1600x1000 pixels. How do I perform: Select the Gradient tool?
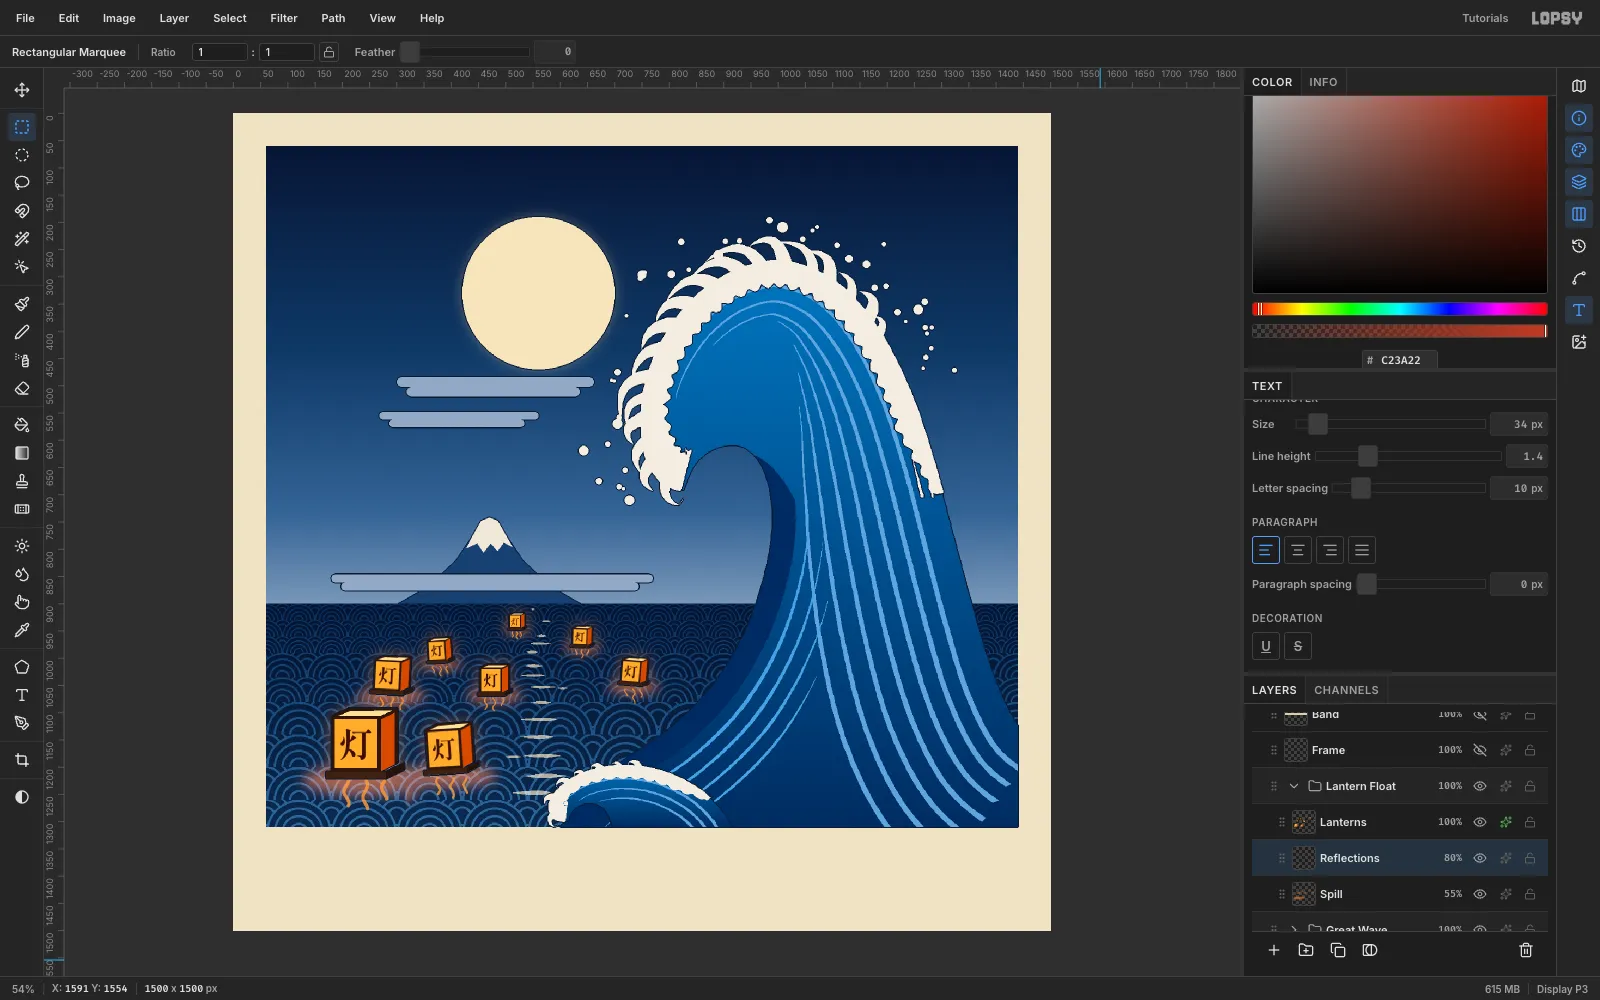[x=22, y=453]
